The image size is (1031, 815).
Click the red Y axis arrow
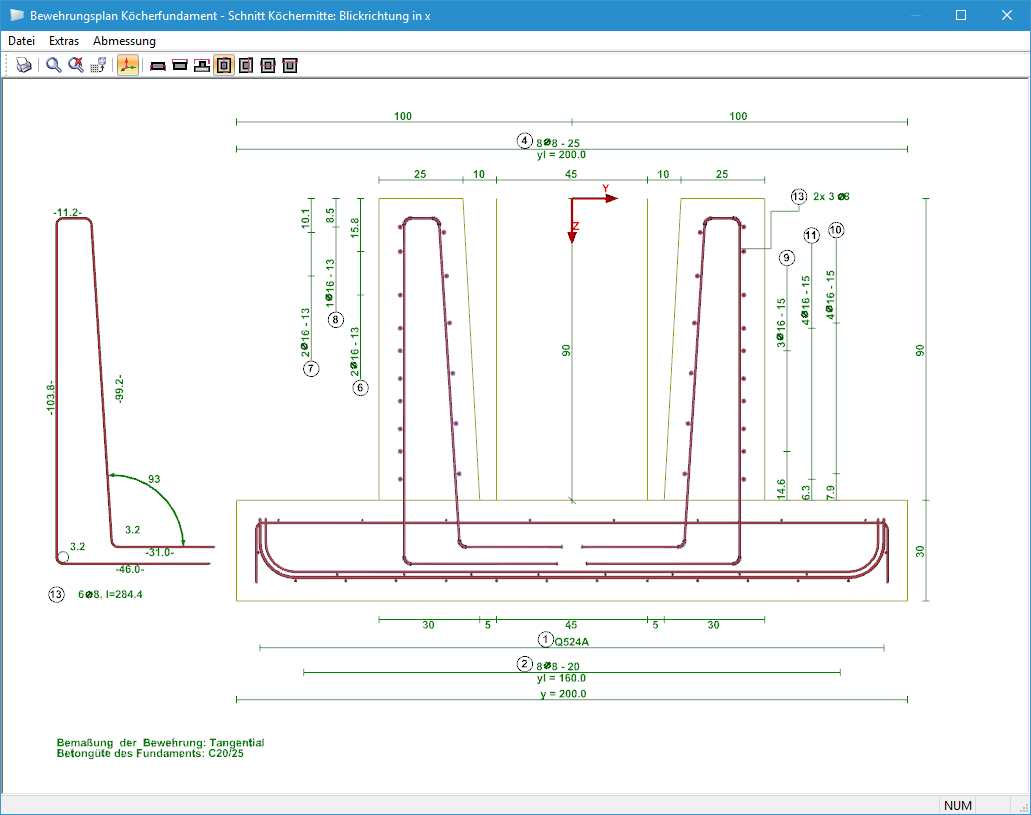pos(596,197)
